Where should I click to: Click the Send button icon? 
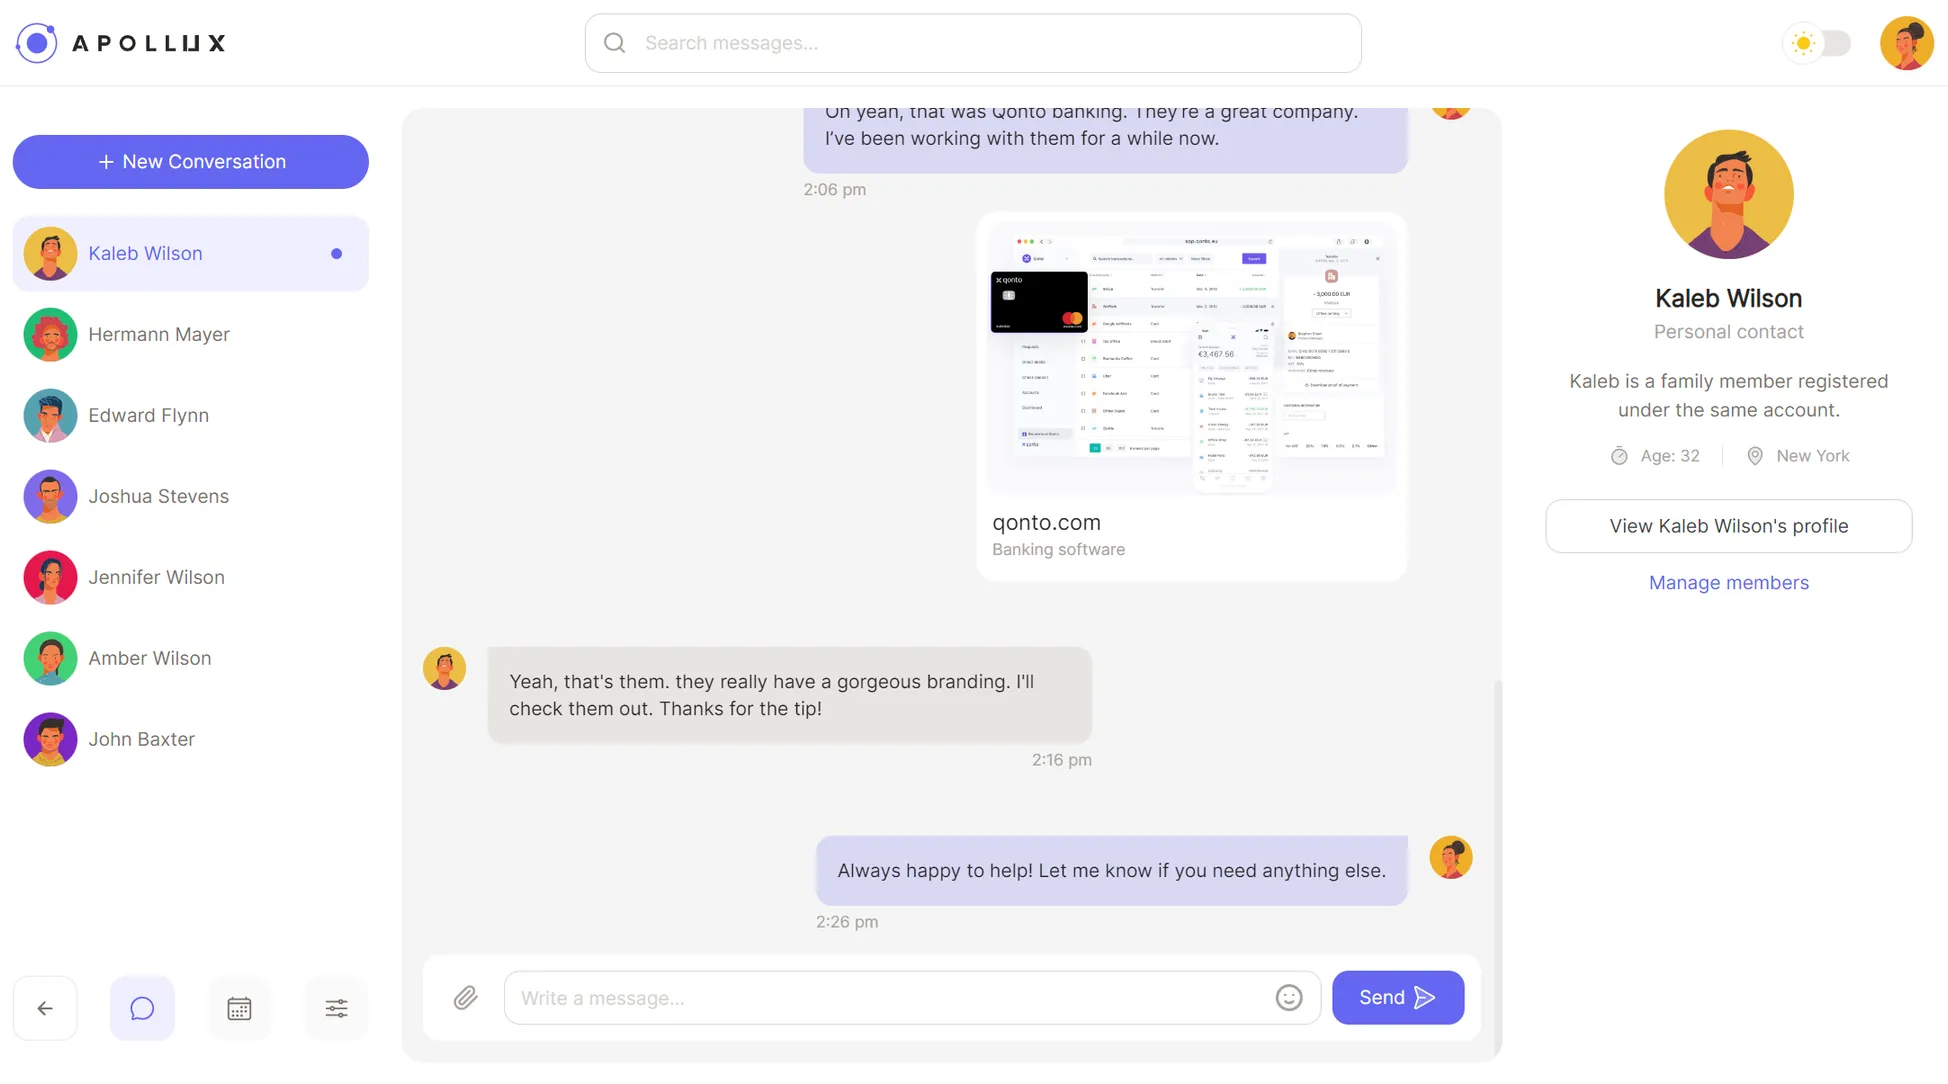tap(1425, 997)
